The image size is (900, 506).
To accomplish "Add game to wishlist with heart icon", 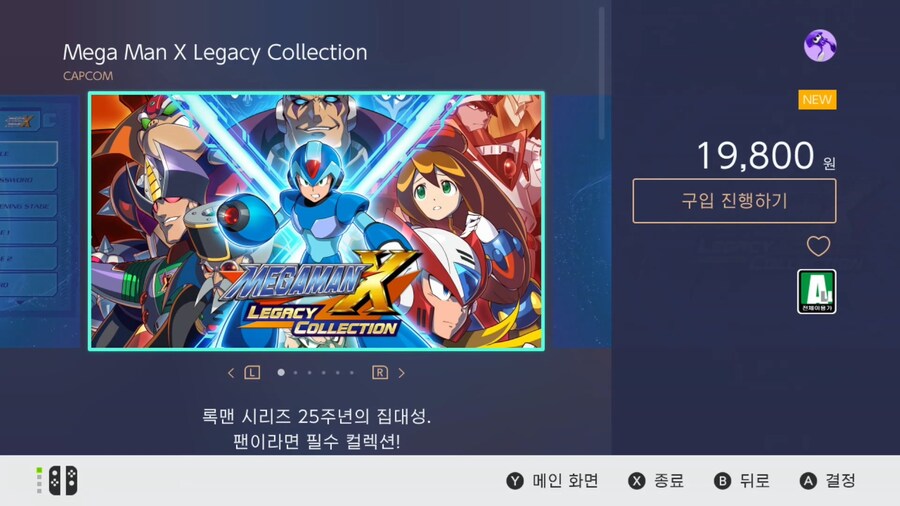I will pyautogui.click(x=818, y=246).
